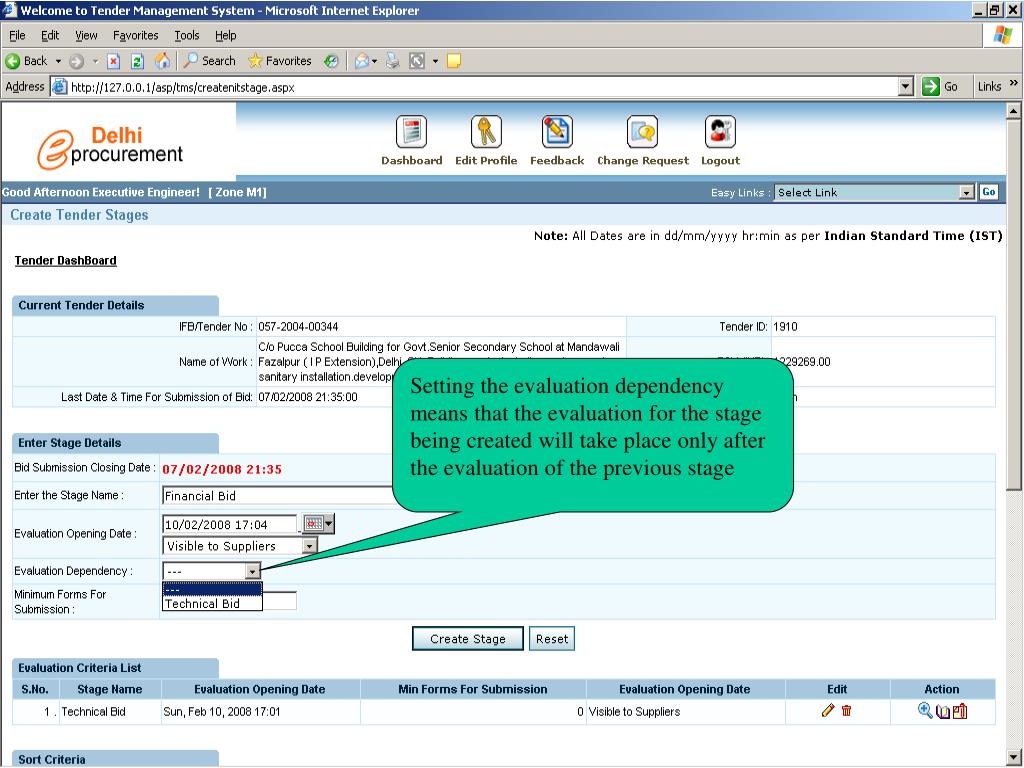This screenshot has height=768, width=1024.
Task: Open the File menu
Action: 17,35
